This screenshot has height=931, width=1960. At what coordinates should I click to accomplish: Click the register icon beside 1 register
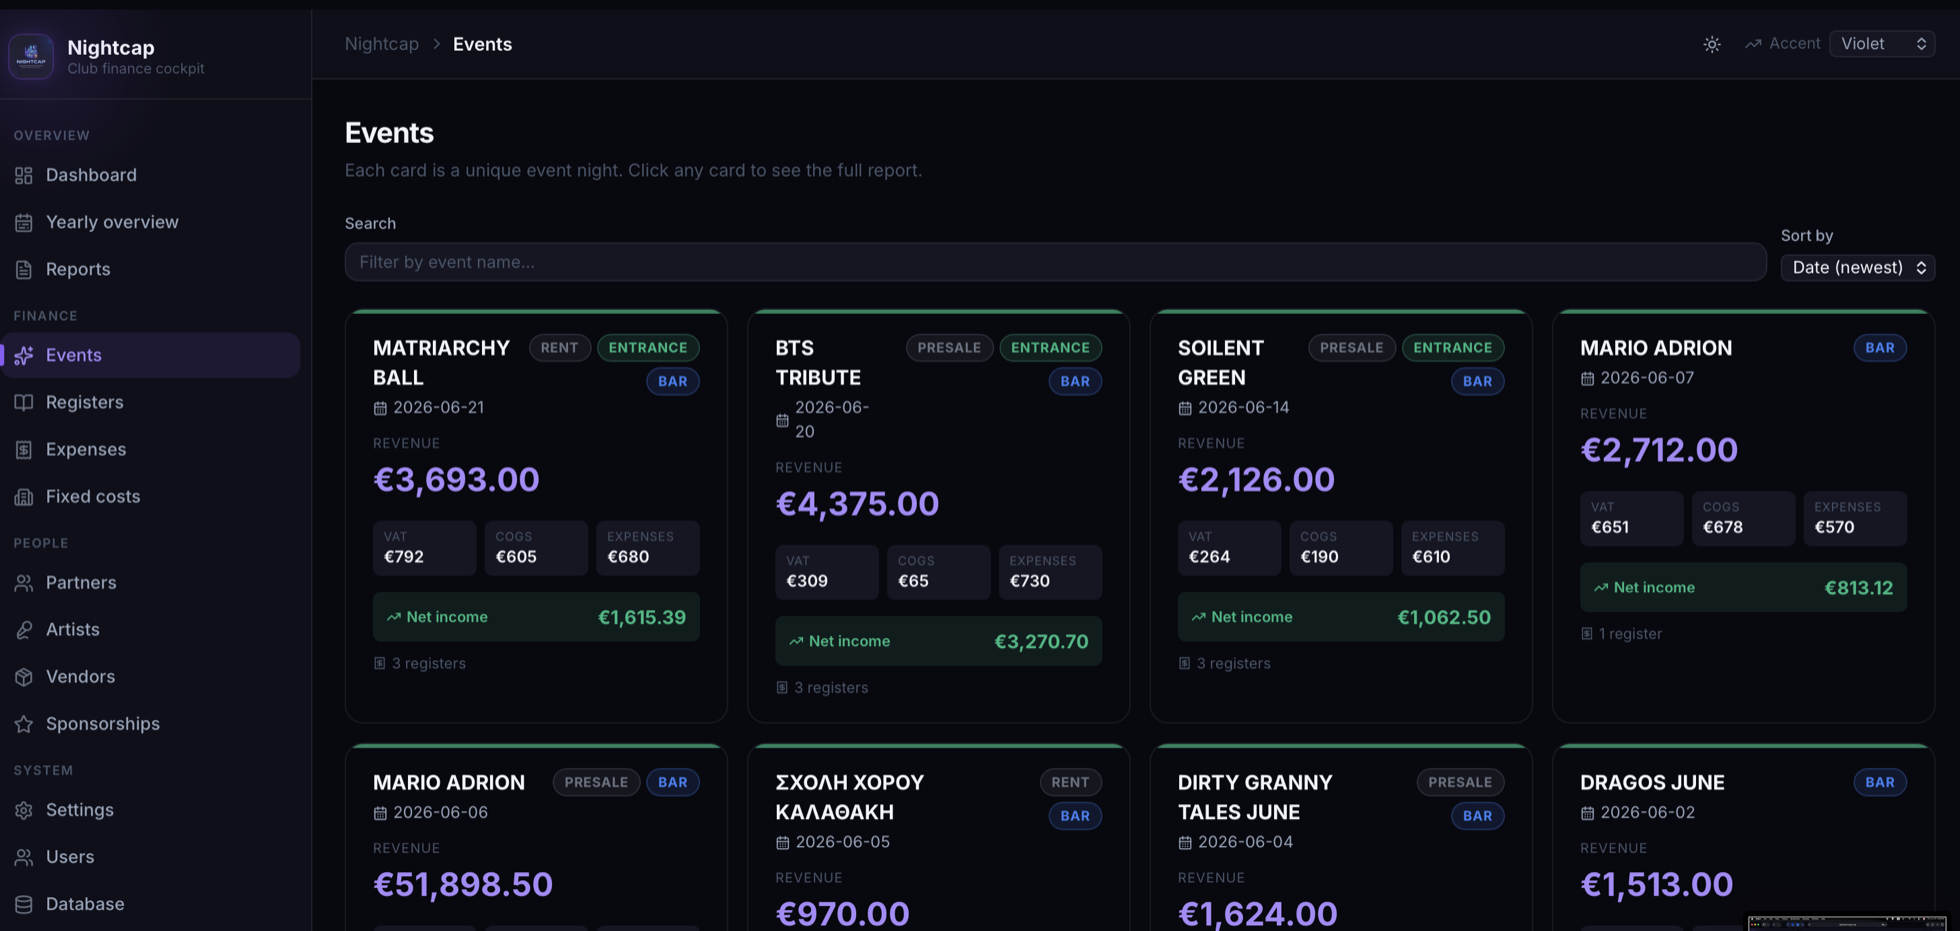(x=1587, y=633)
